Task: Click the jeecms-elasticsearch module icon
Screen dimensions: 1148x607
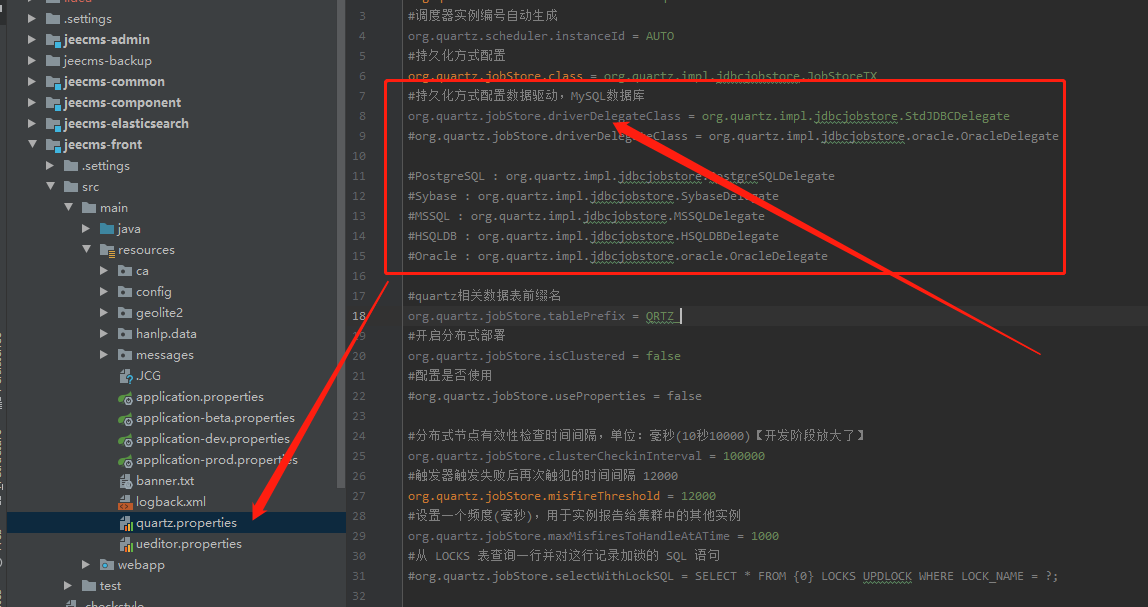Action: click(x=53, y=124)
